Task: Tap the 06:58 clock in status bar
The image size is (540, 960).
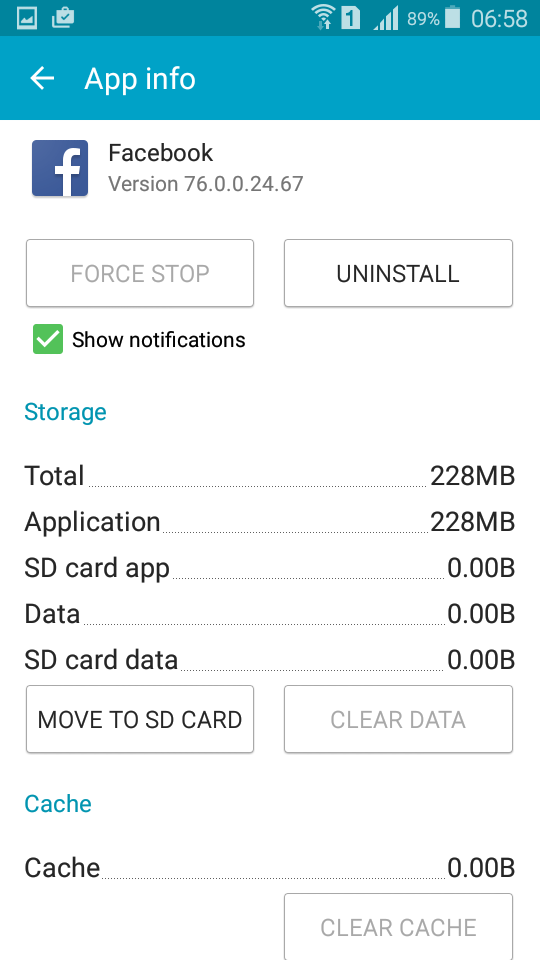Action: 499,18
